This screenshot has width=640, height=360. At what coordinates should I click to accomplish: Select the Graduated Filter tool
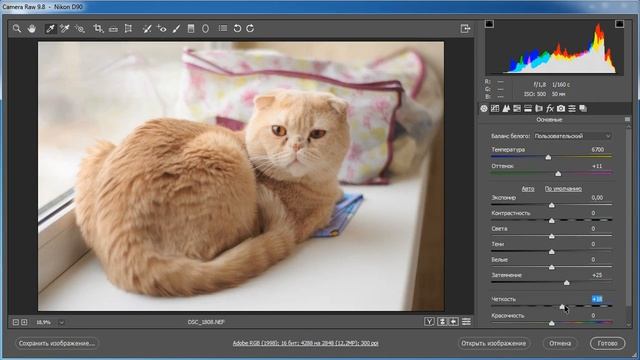click(x=191, y=29)
